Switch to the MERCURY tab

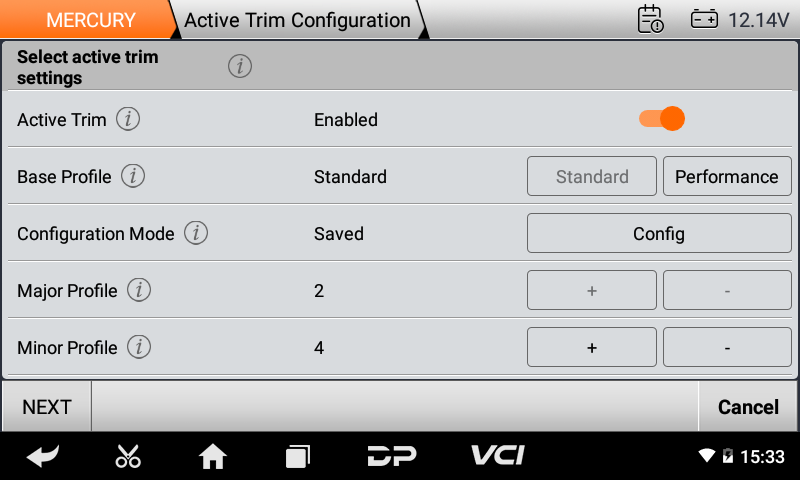[90, 20]
